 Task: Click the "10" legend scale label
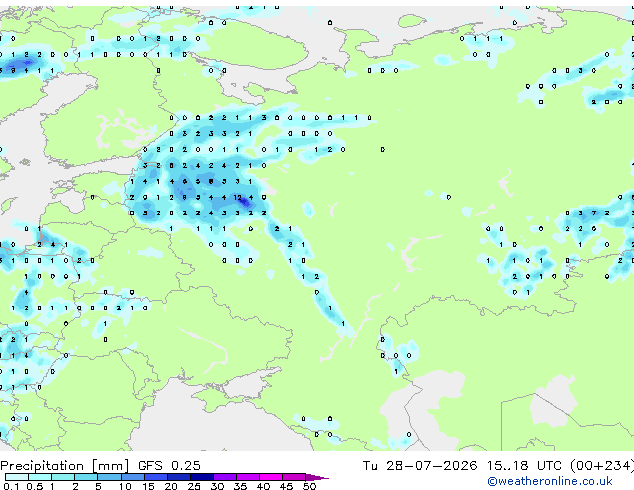(x=125, y=486)
